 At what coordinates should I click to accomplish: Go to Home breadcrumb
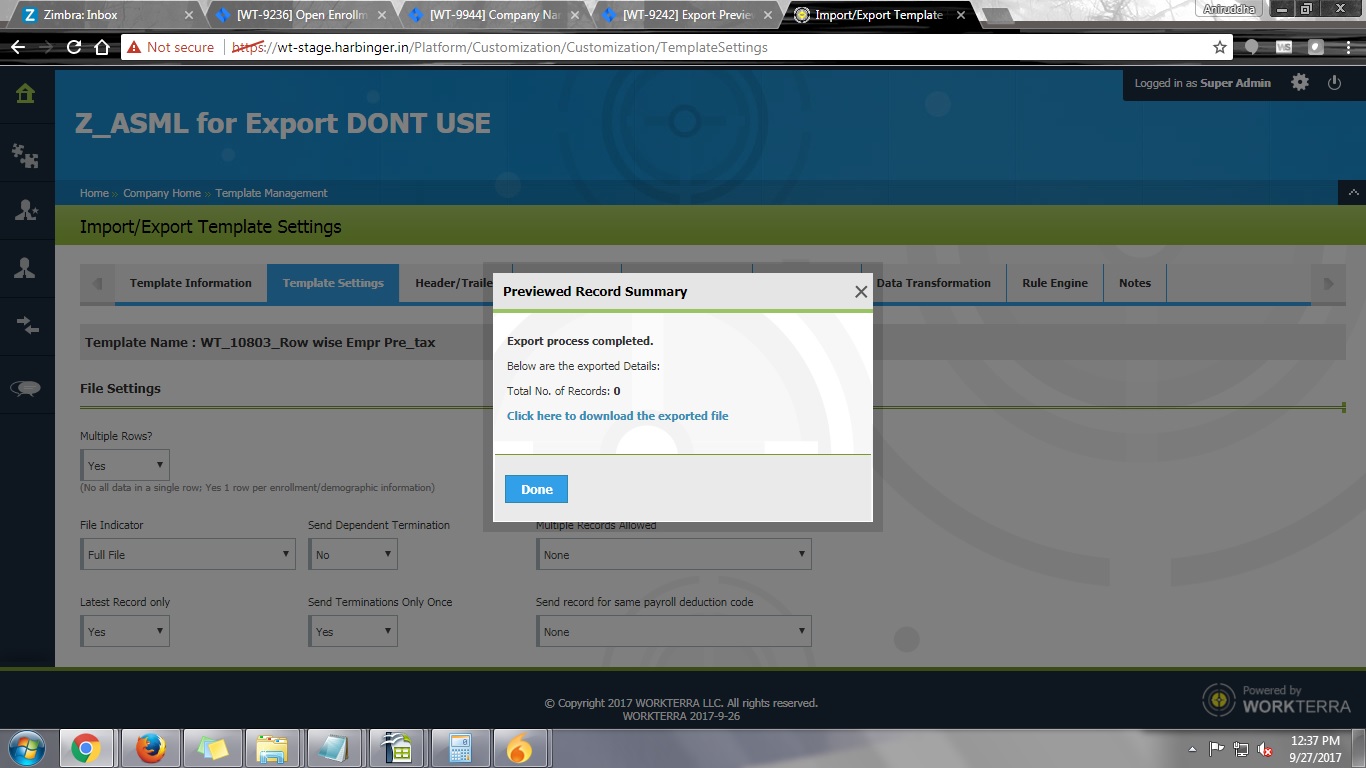pyautogui.click(x=94, y=193)
